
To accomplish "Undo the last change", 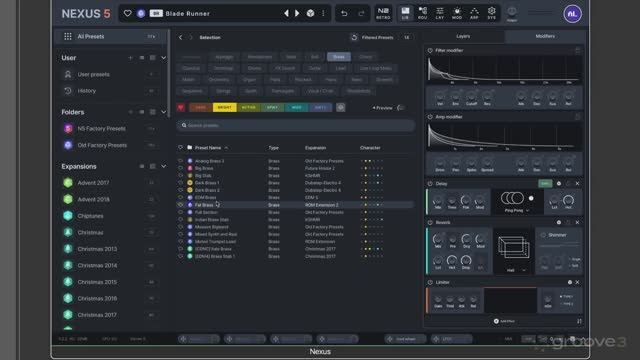I will point(344,13).
